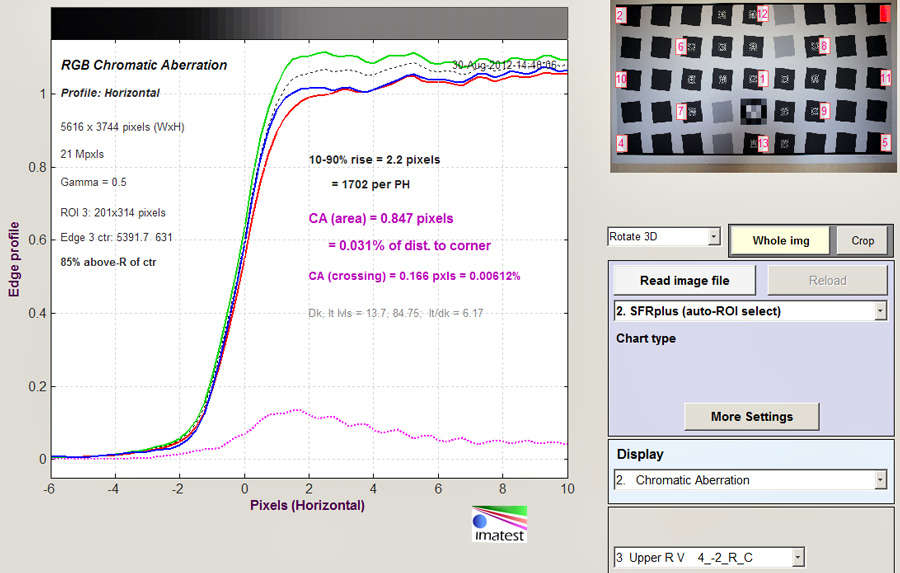900x573 pixels.
Task: Click the Reload button
Action: (x=827, y=281)
